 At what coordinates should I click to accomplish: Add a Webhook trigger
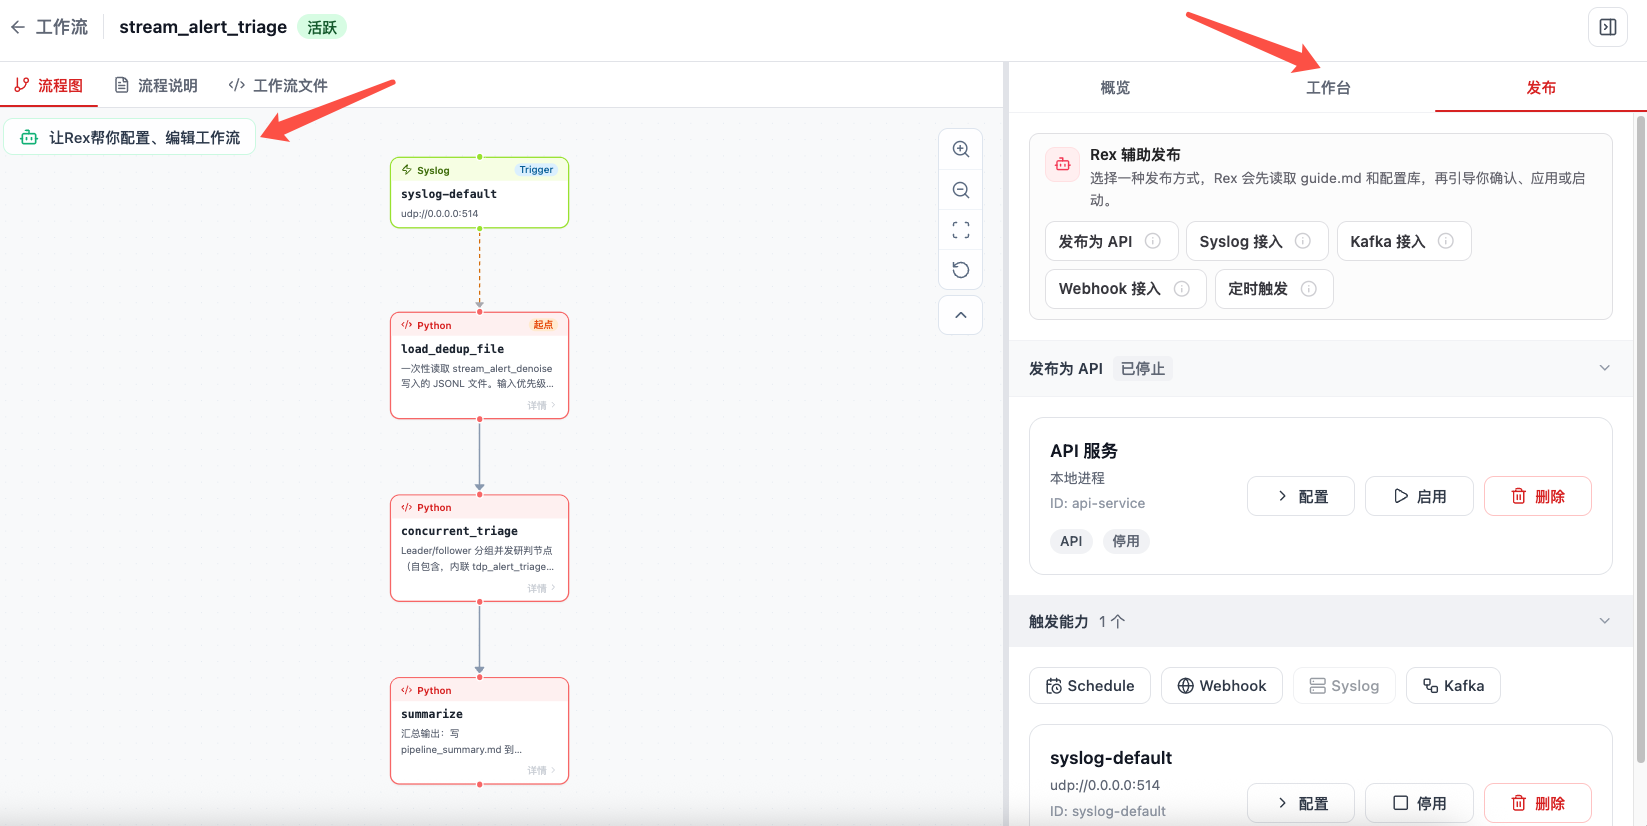(1222, 686)
